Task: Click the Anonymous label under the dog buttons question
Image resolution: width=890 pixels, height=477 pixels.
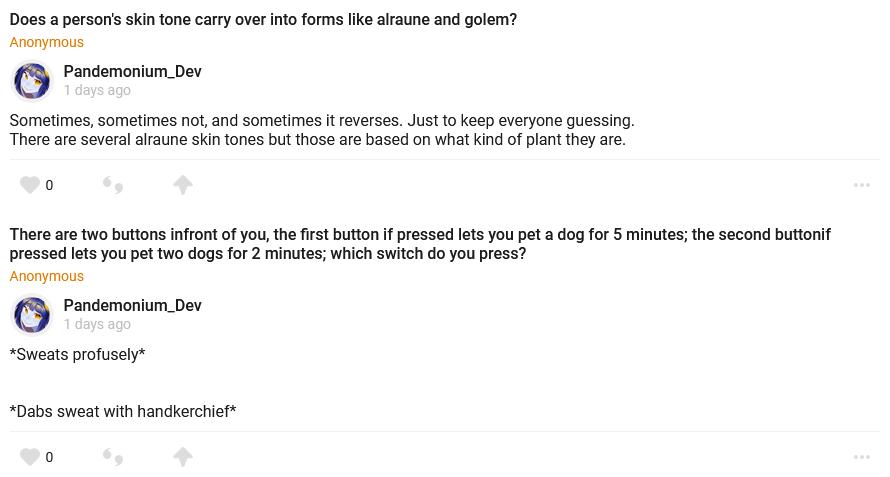Action: click(47, 276)
